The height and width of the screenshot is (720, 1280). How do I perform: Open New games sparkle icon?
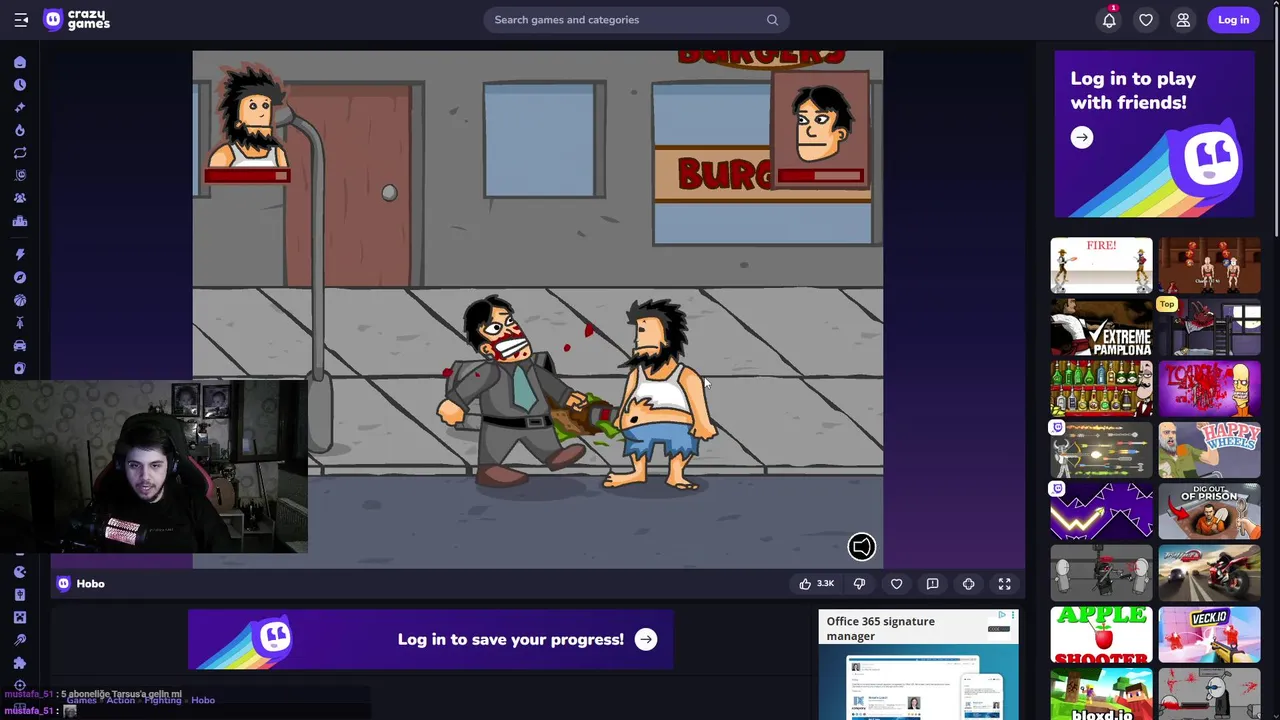(x=20, y=108)
